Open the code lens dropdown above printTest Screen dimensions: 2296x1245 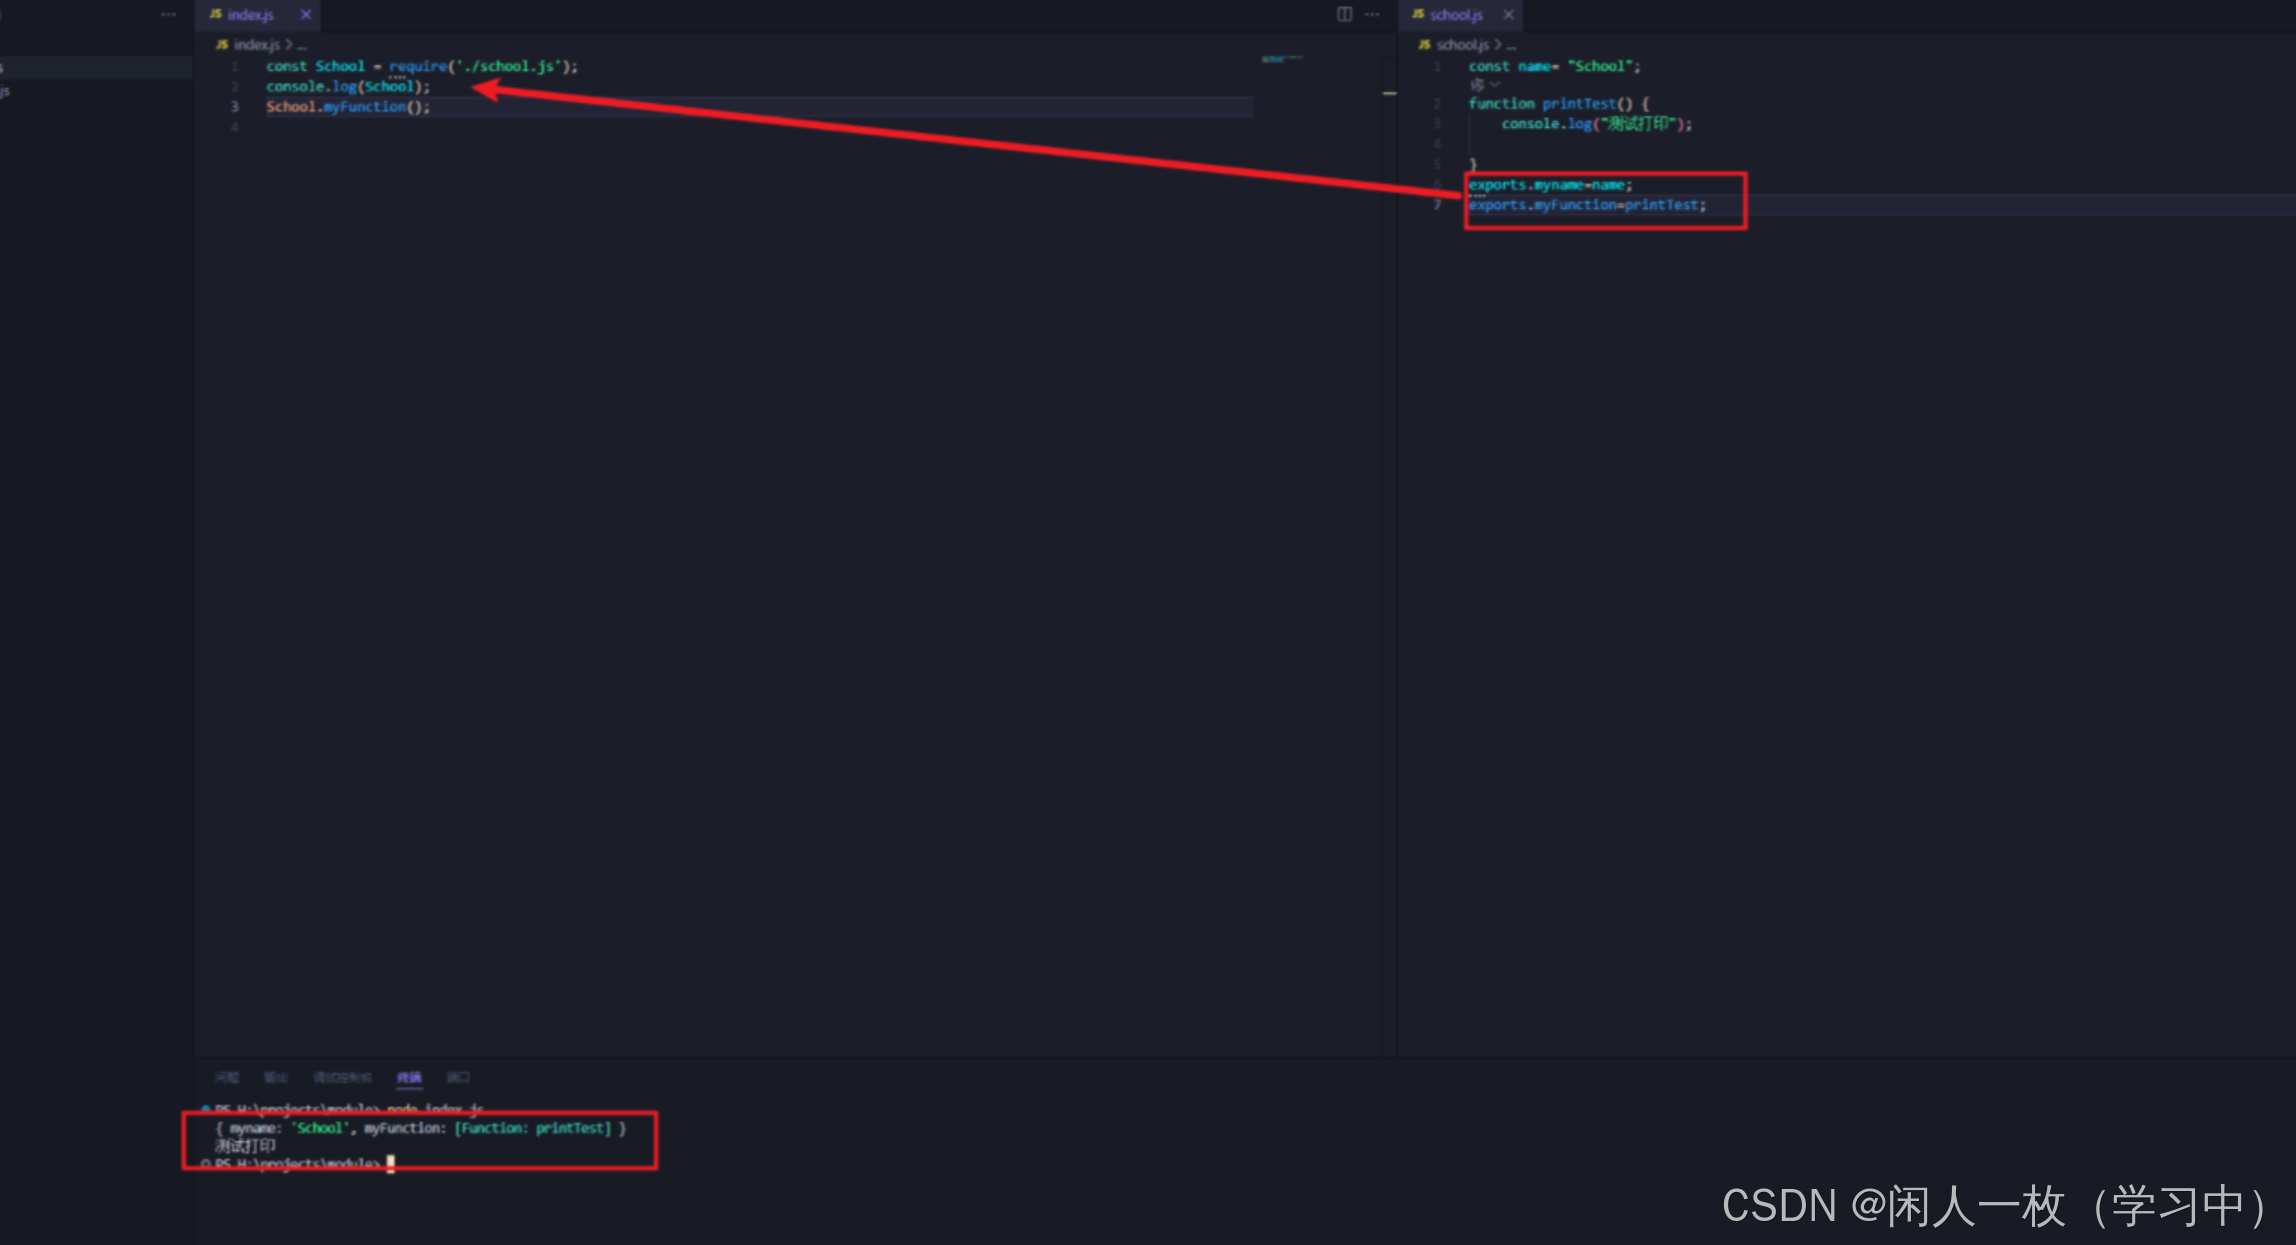pos(1485,85)
